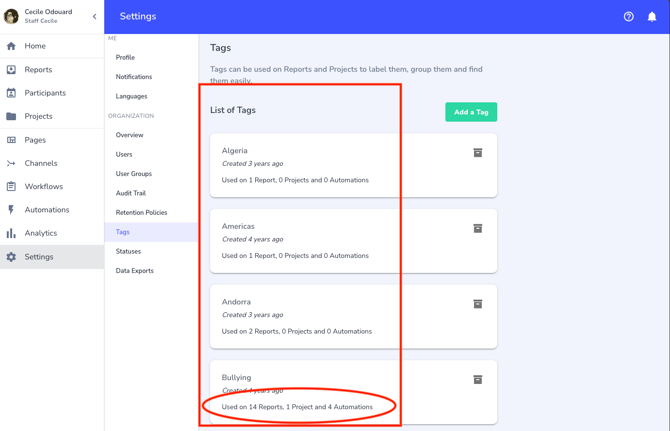Open Reports from the sidebar
670x431 pixels.
click(x=38, y=70)
